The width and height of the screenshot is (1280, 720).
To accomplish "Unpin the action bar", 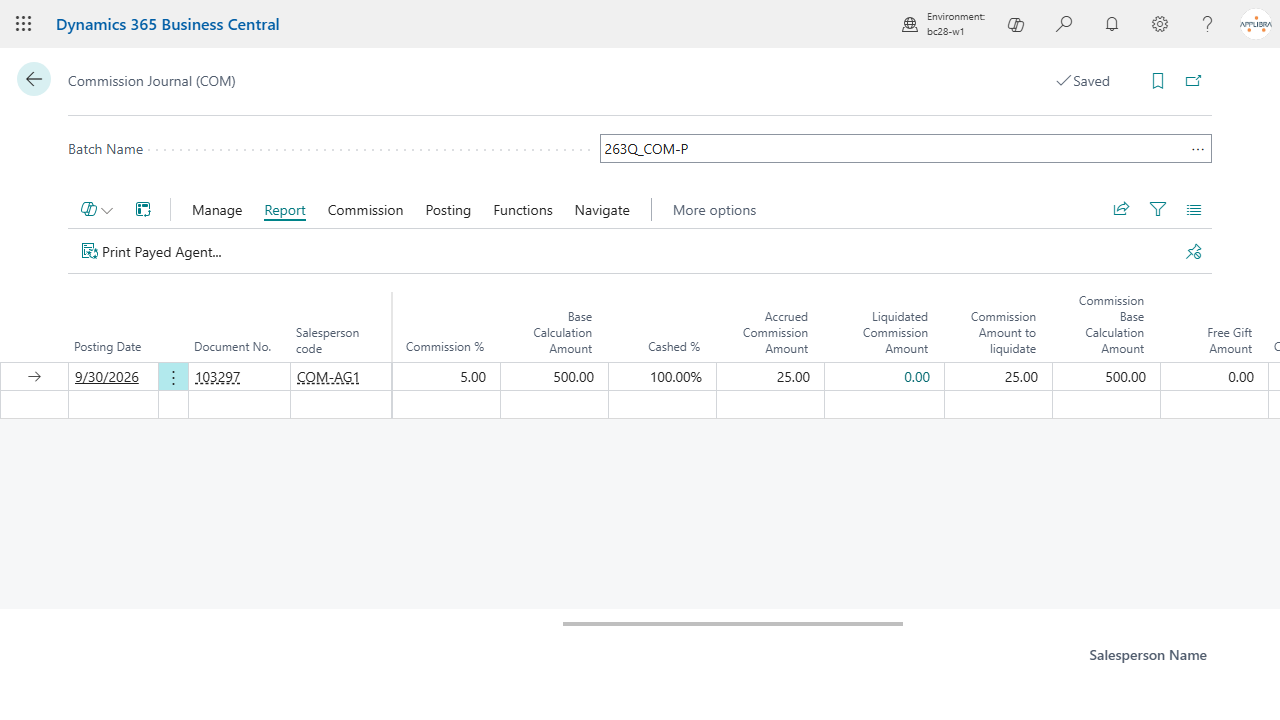I will (1194, 252).
